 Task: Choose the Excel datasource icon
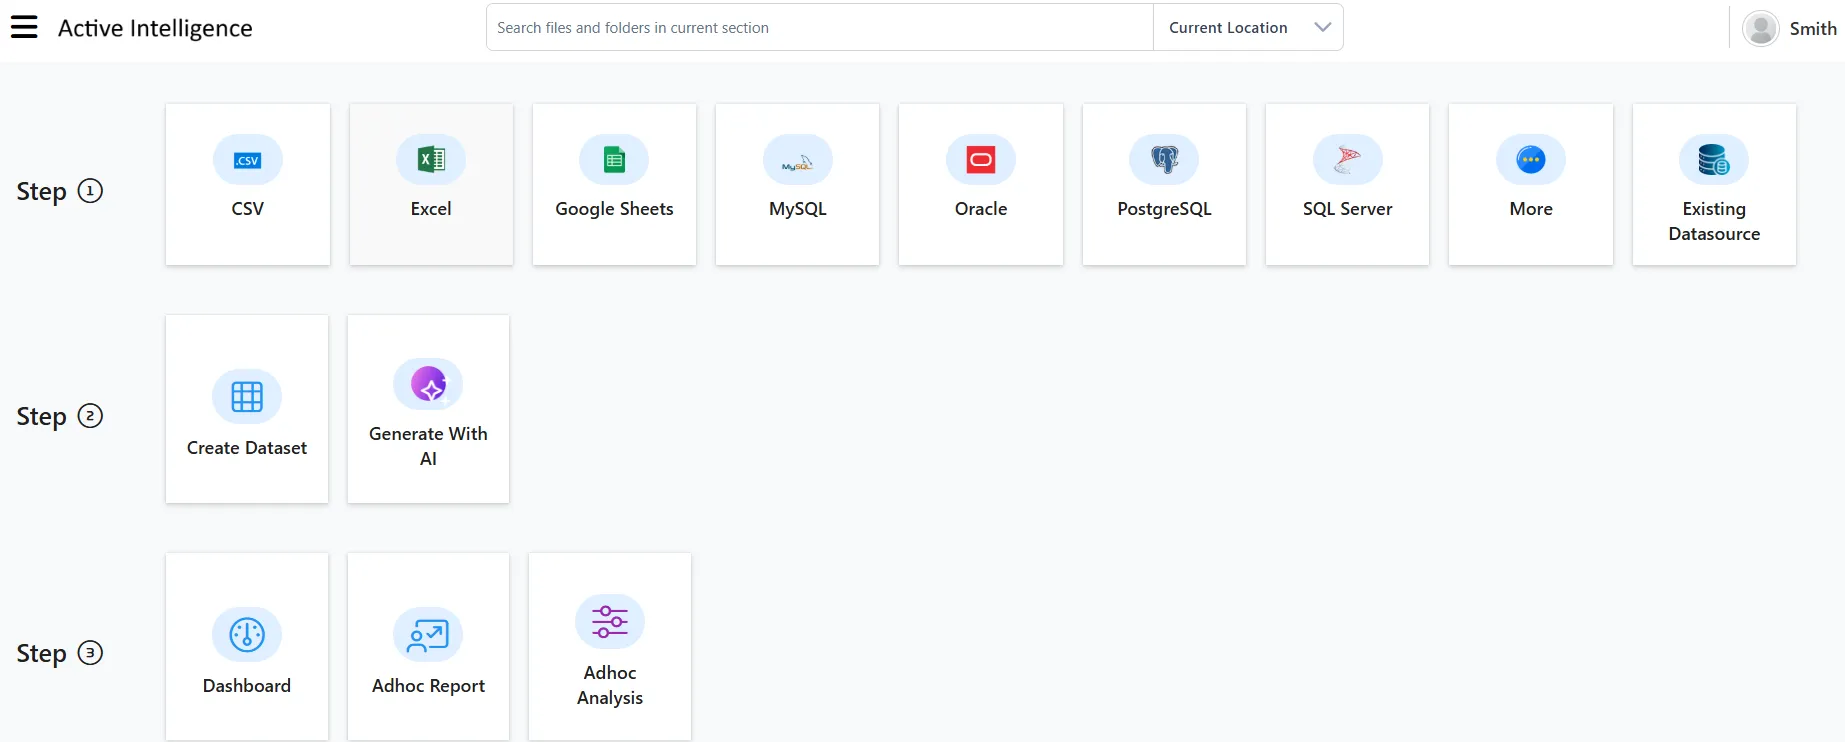(431, 160)
